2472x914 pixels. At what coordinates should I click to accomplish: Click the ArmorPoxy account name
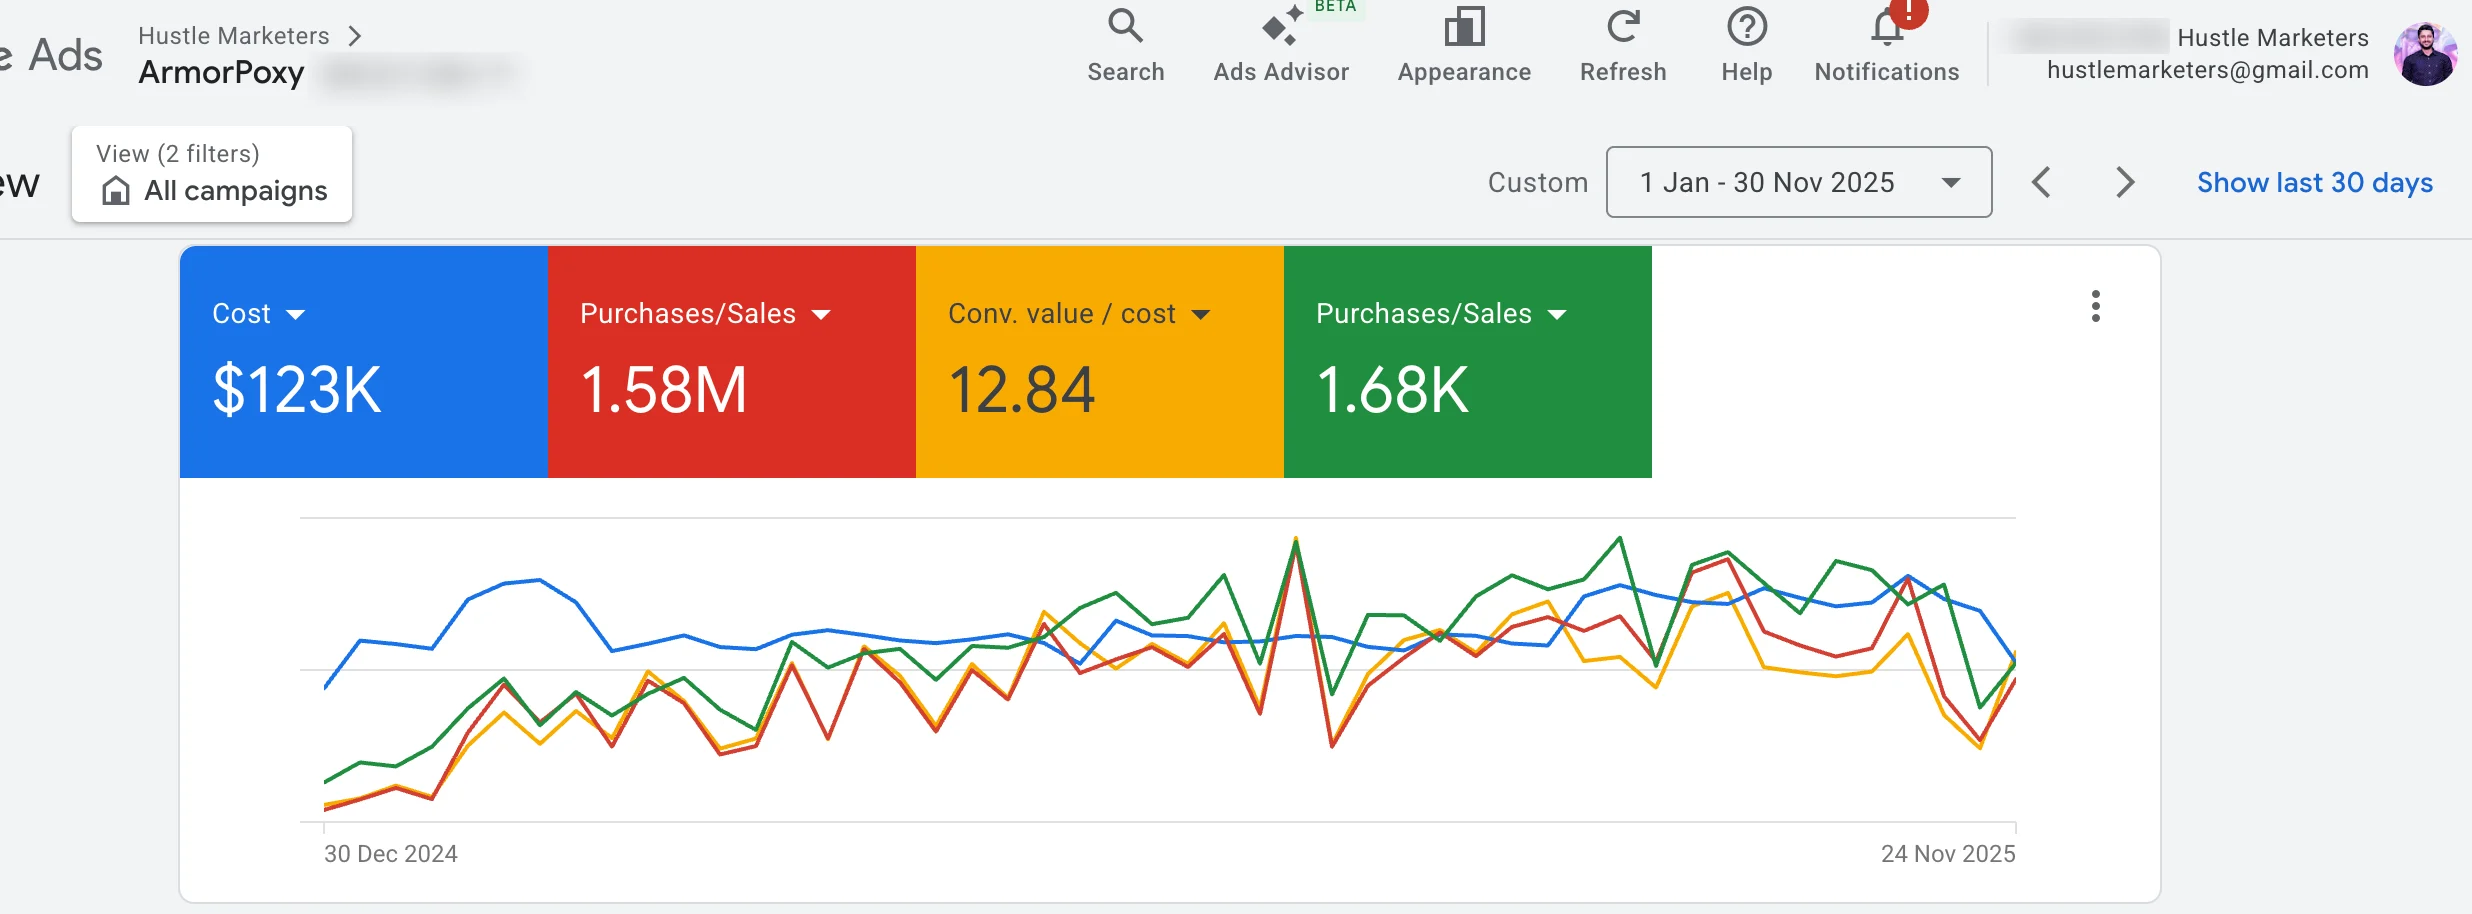click(x=221, y=73)
